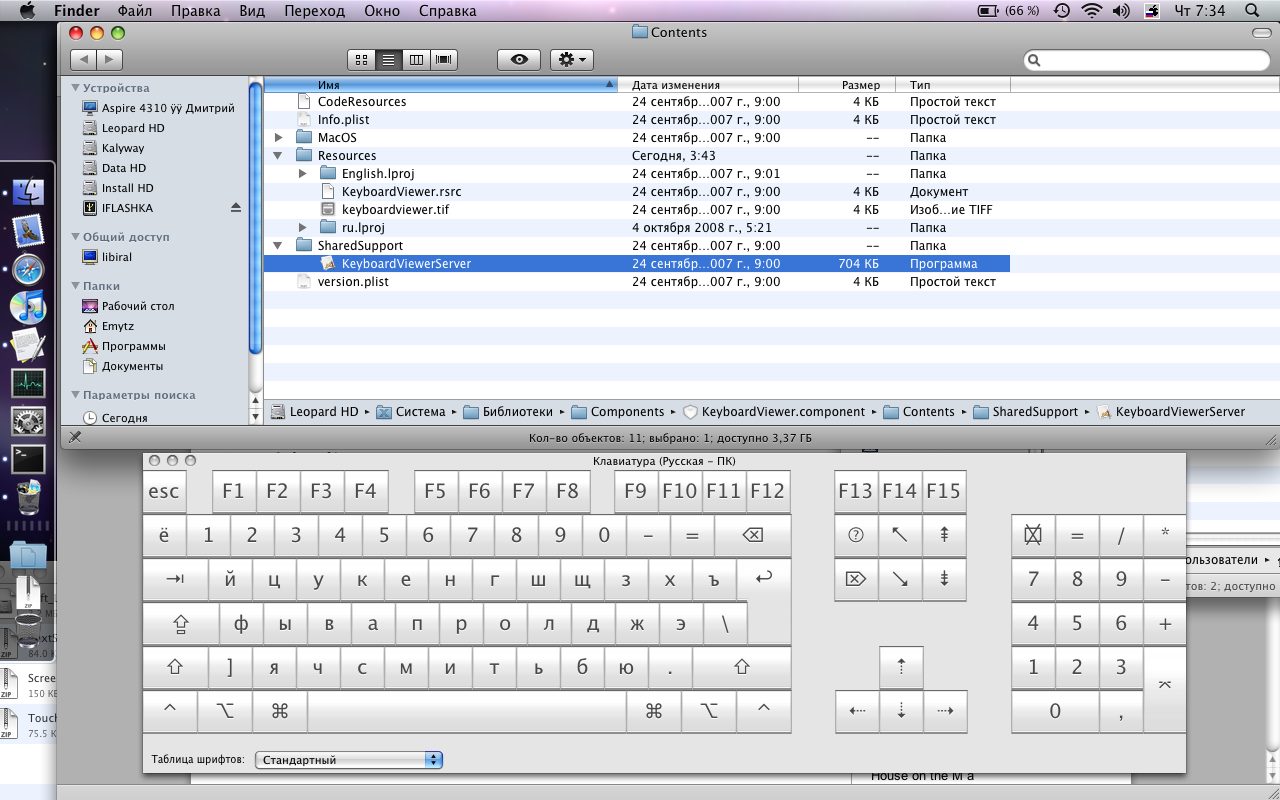Click the volume menu bar icon
The width and height of the screenshot is (1280, 800).
click(x=1121, y=11)
